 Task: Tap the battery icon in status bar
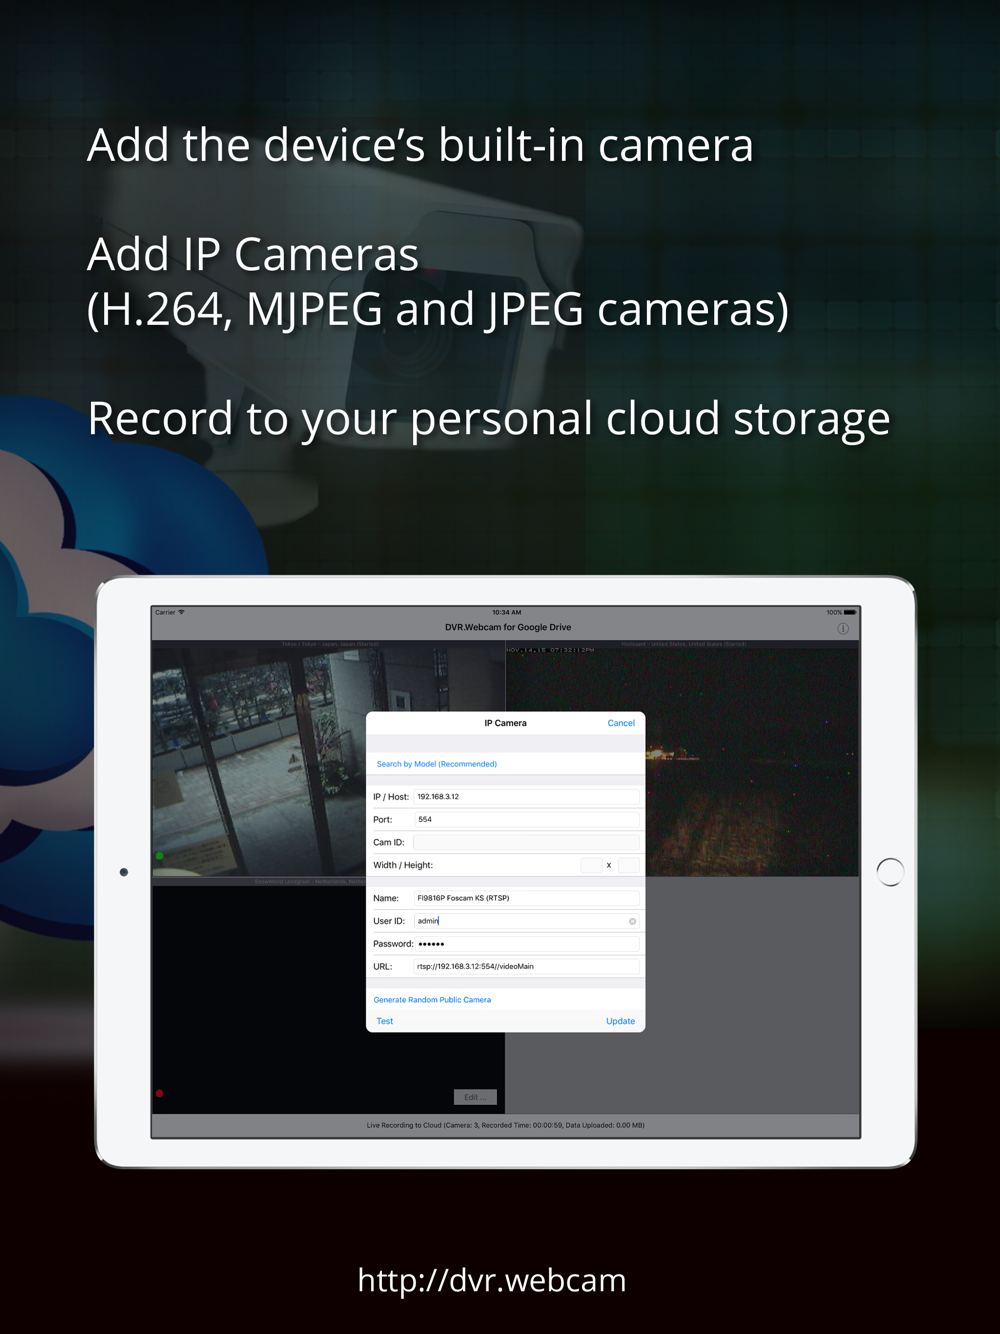[849, 612]
